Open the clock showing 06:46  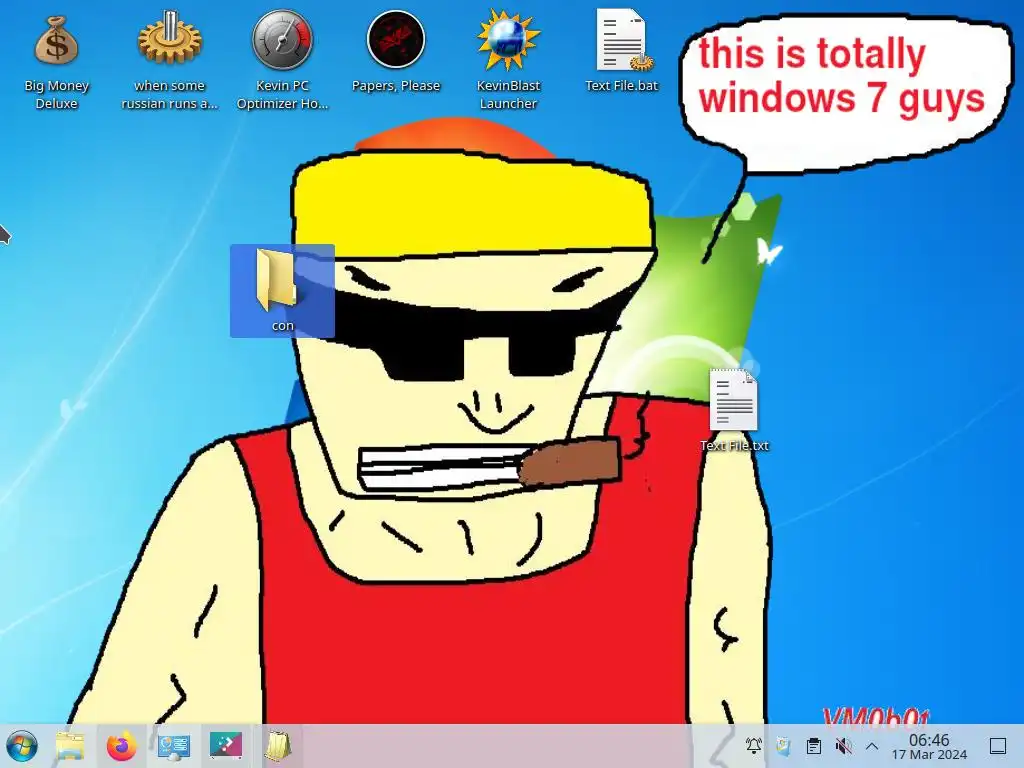point(929,746)
